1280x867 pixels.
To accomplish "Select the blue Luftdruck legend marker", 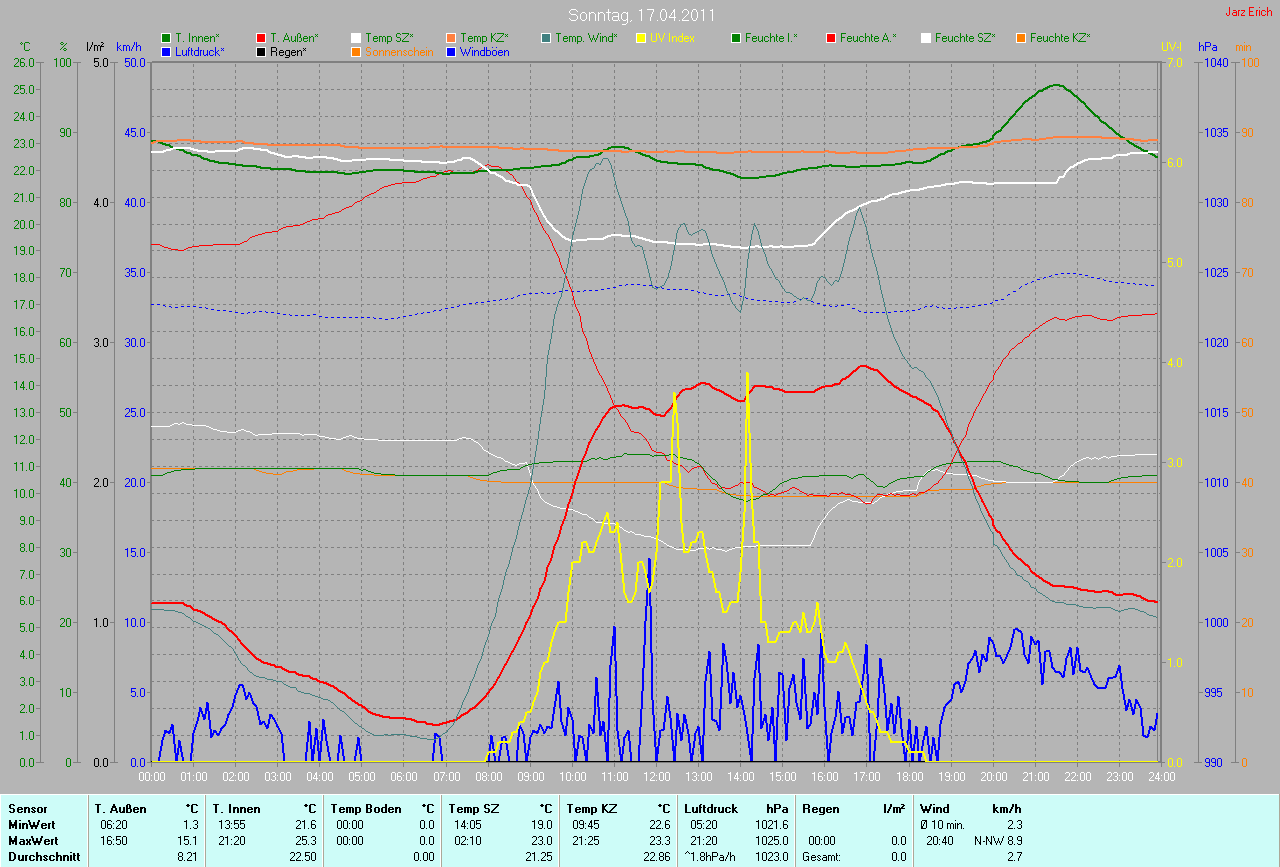I will point(166,51).
